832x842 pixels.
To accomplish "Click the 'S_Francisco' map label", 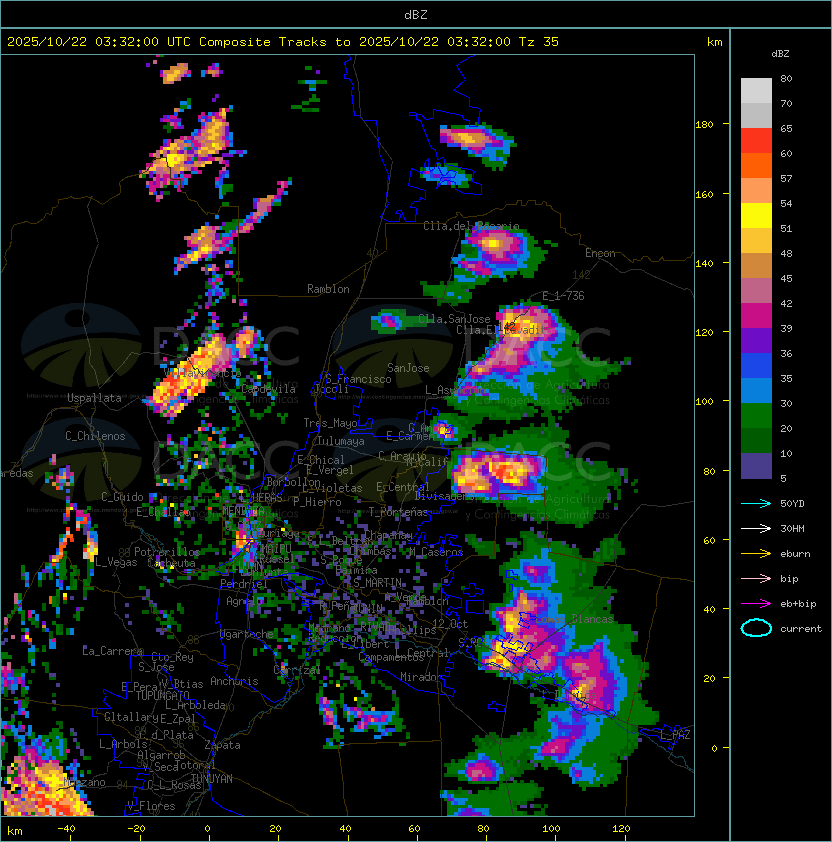I will coord(358,379).
